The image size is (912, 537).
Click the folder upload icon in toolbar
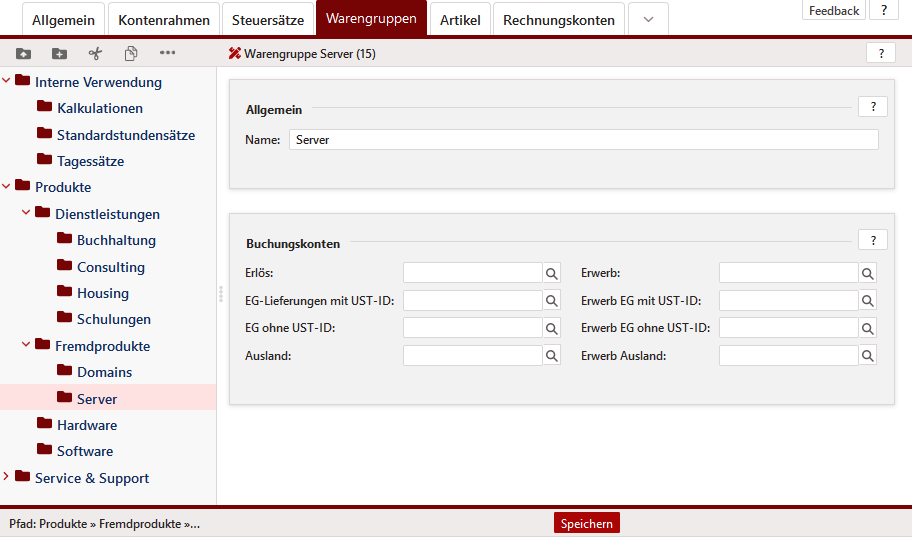pos(23,54)
